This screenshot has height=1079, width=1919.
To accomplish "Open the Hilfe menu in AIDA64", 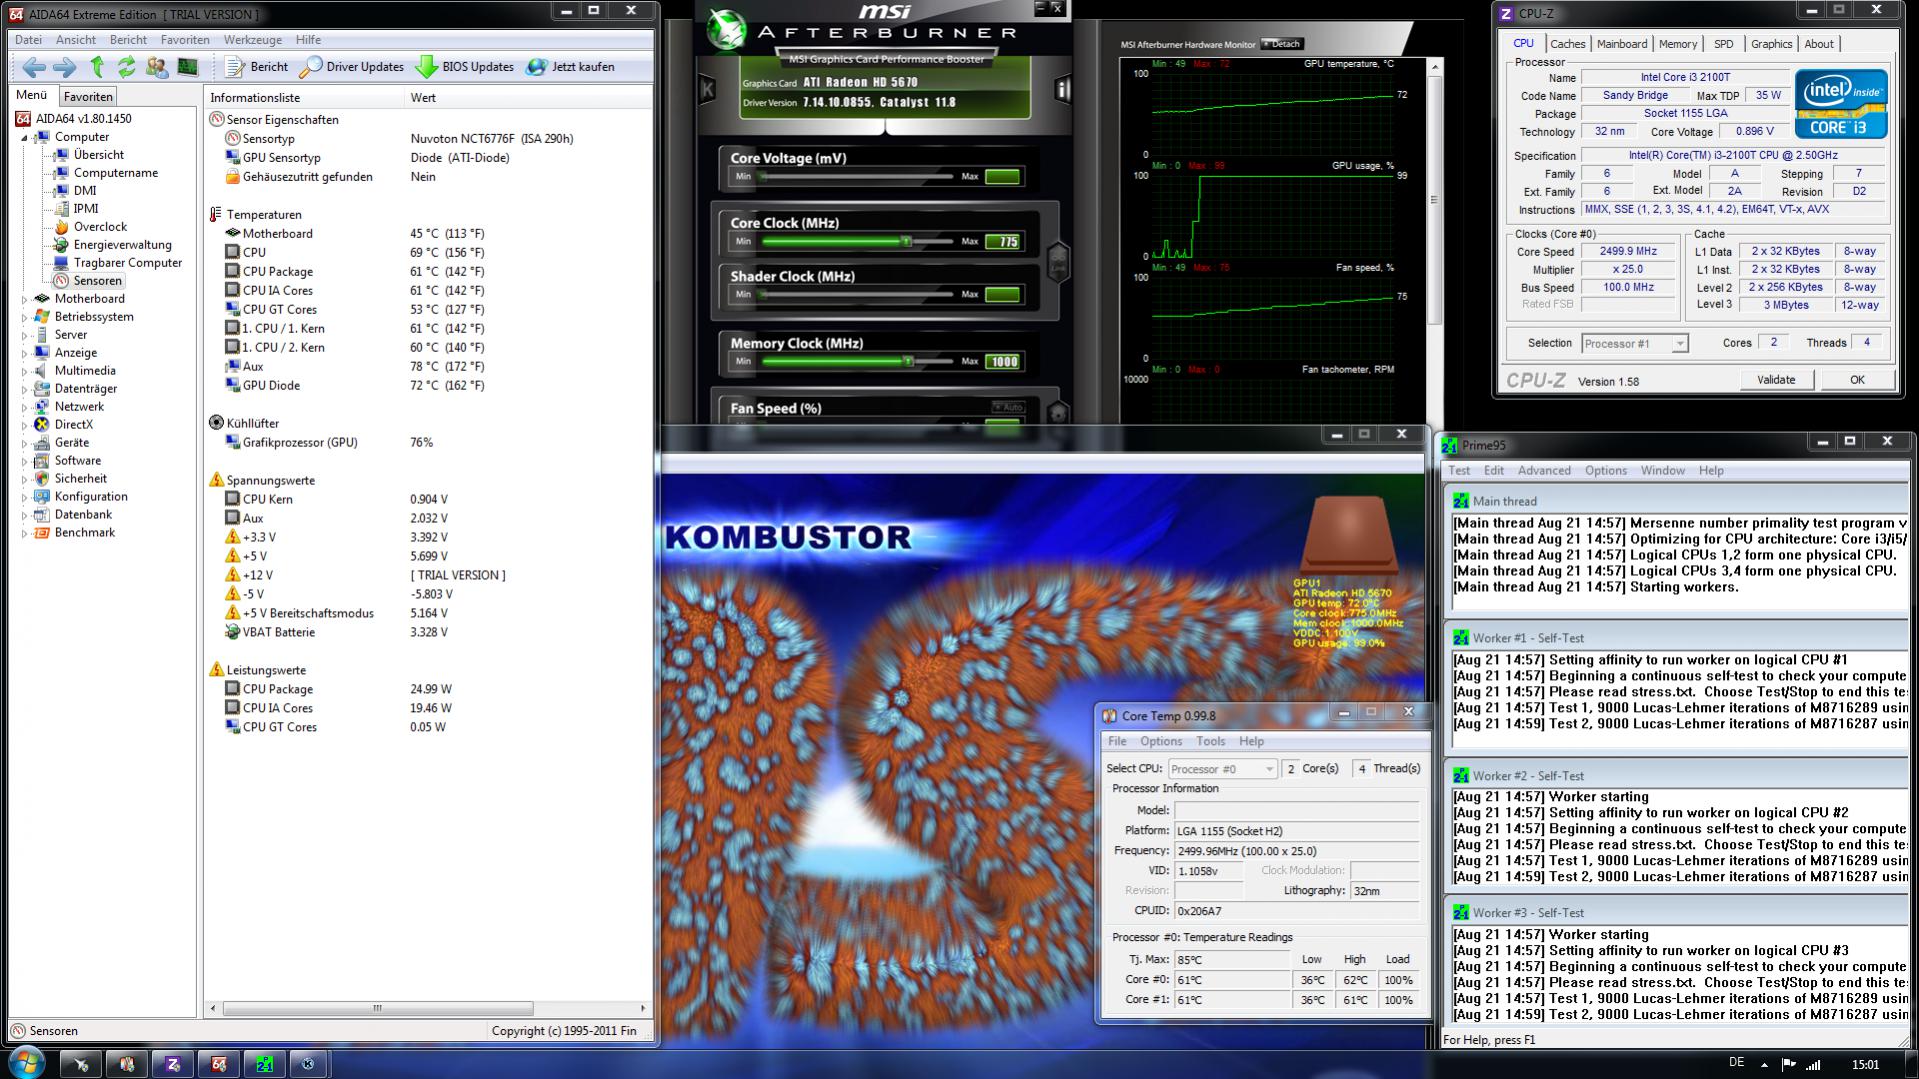I will [308, 40].
